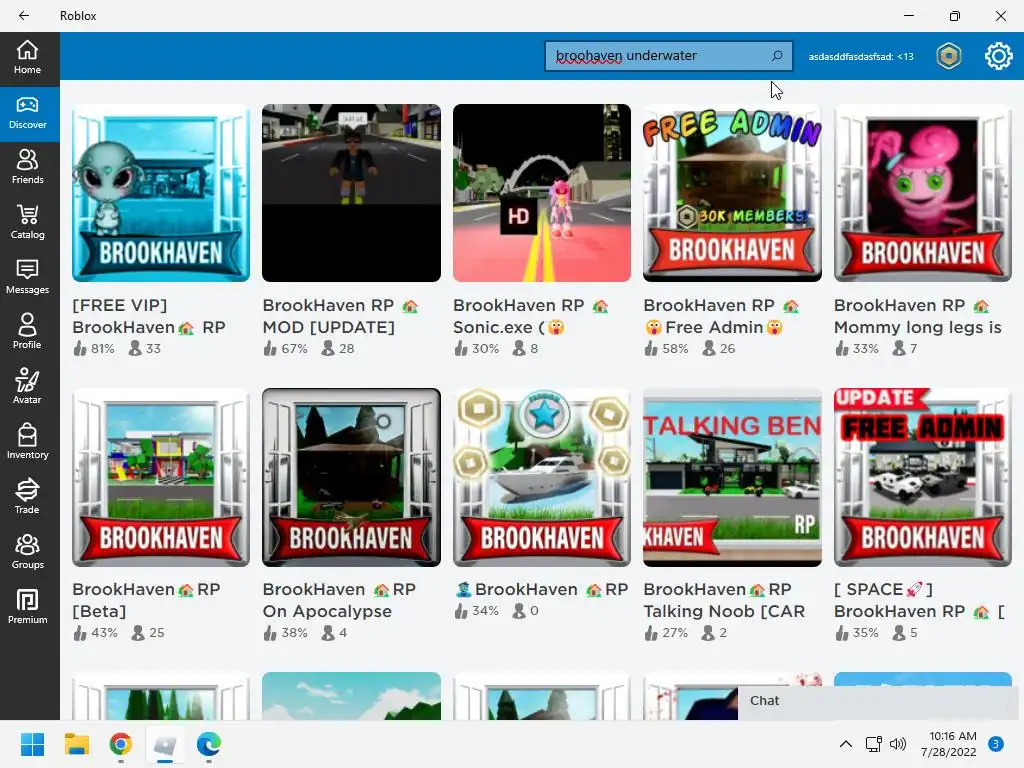Open the Chat panel

pyautogui.click(x=878, y=701)
